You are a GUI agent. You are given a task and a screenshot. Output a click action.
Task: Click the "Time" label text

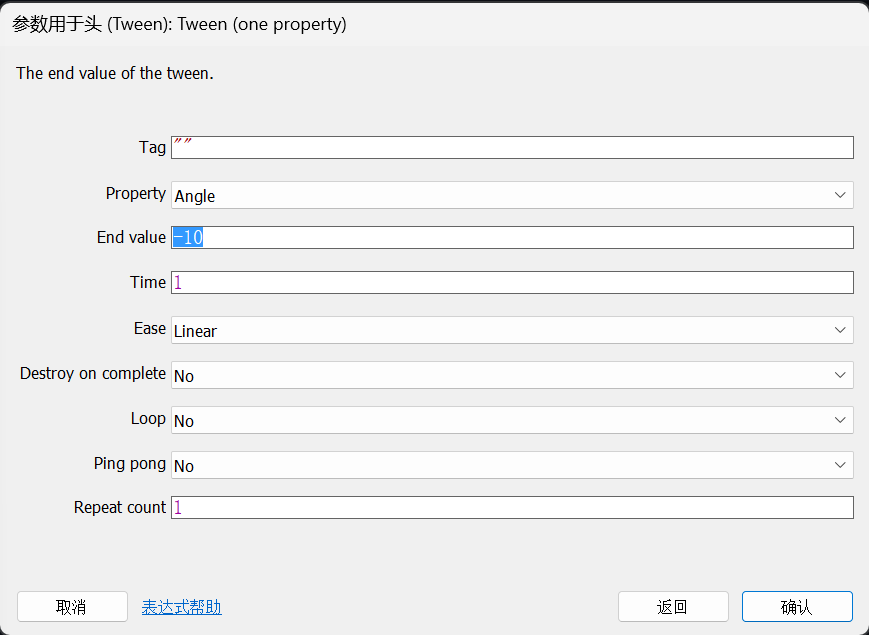(x=148, y=282)
